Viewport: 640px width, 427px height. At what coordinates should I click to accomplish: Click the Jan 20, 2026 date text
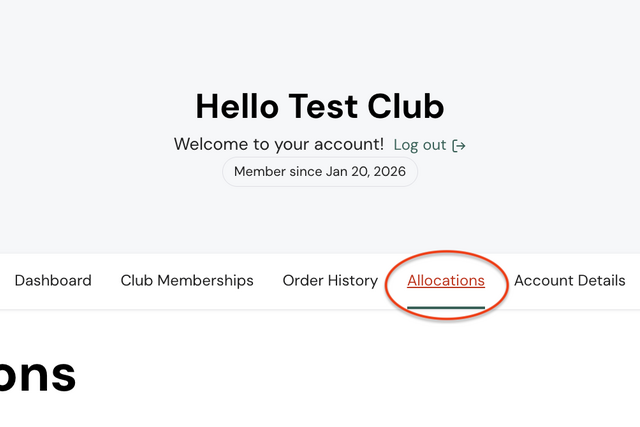[366, 172]
